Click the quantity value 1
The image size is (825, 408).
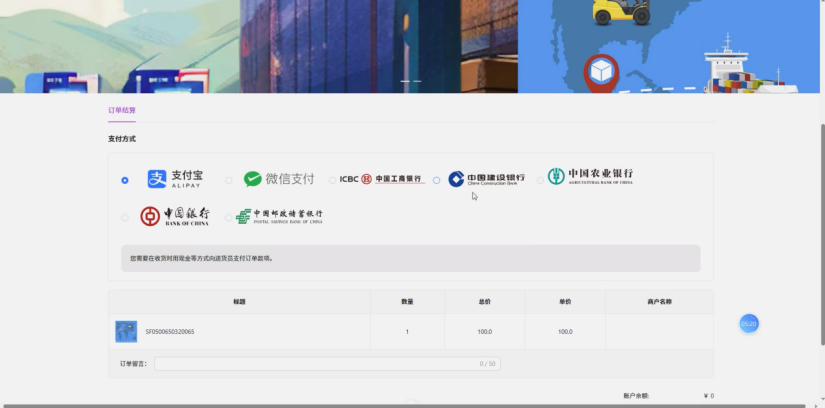click(407, 332)
